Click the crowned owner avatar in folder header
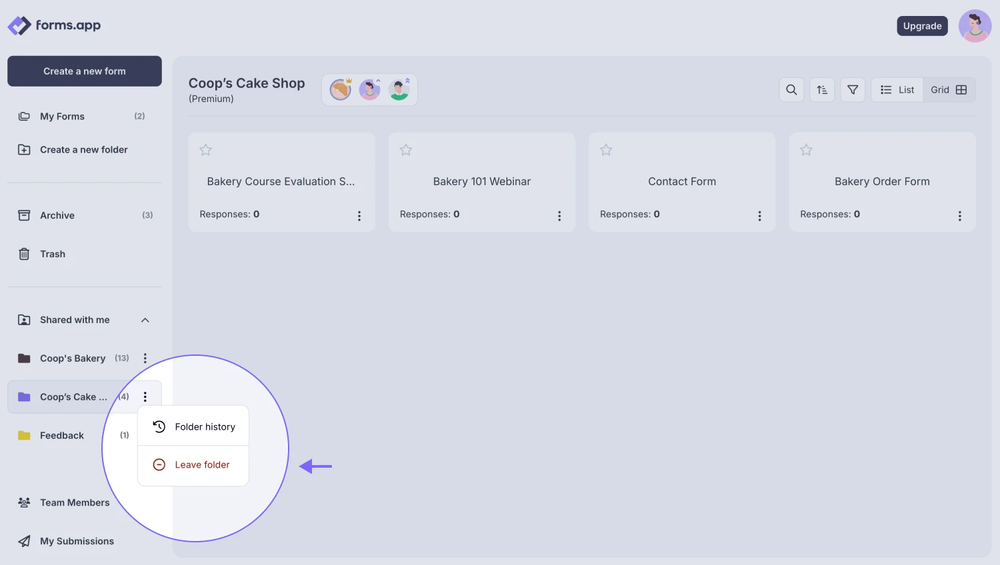 [341, 90]
